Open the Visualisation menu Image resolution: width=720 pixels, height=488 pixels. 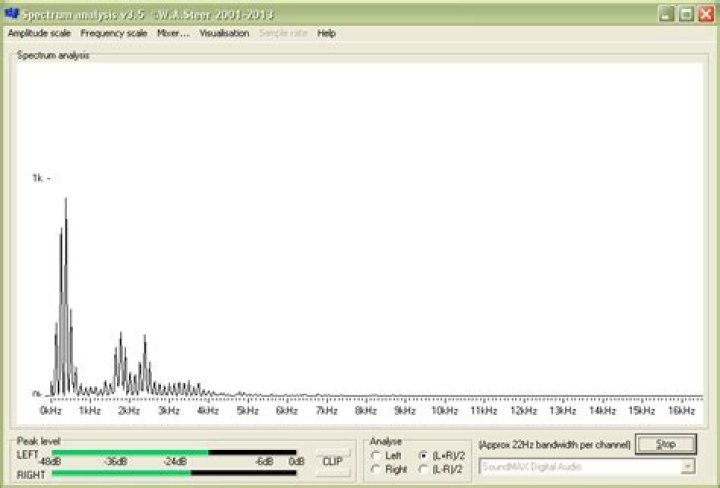click(224, 33)
